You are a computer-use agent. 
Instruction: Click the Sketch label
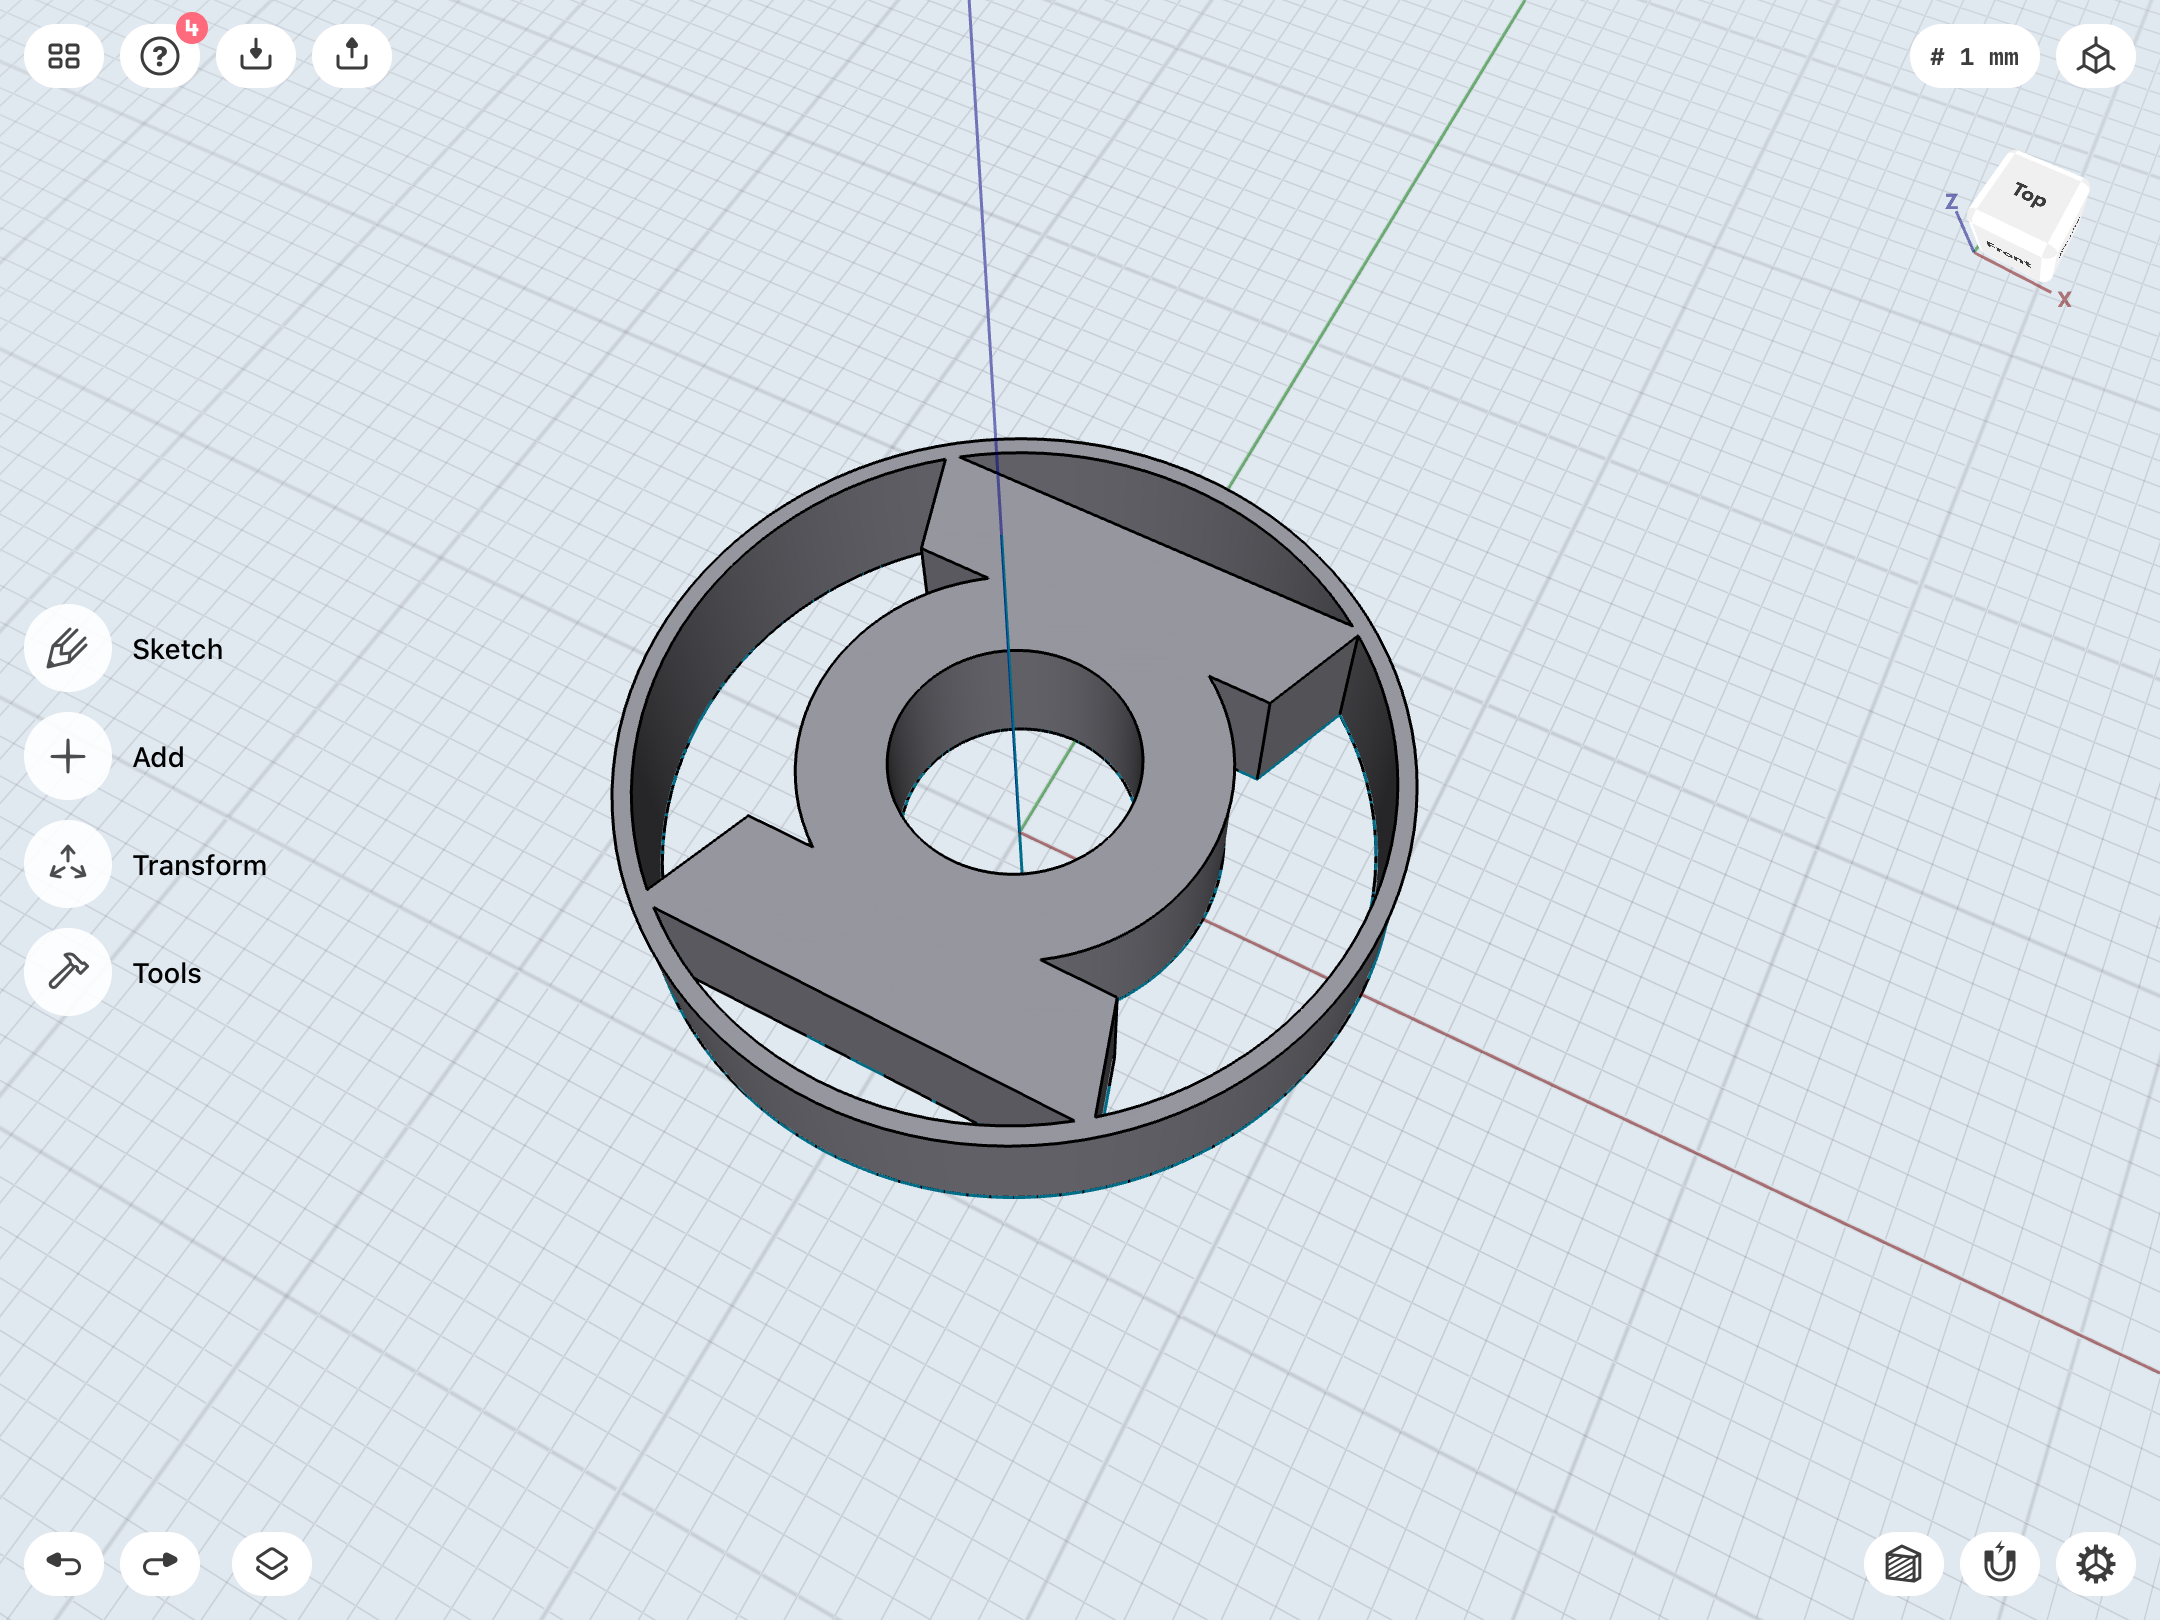(178, 649)
